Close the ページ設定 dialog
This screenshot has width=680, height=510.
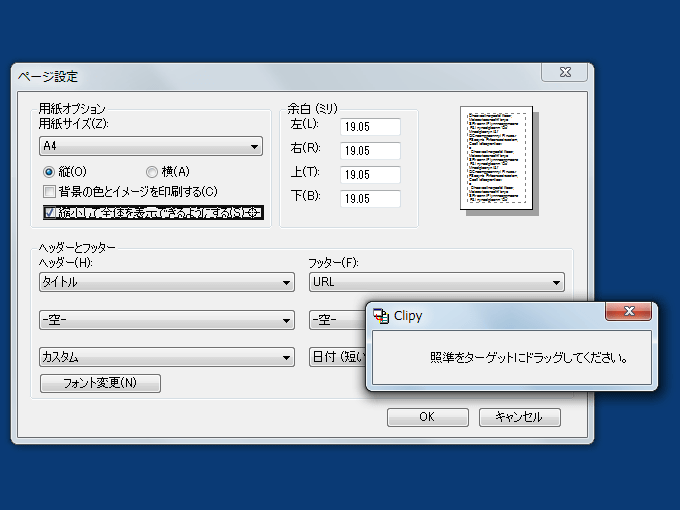[x=565, y=72]
